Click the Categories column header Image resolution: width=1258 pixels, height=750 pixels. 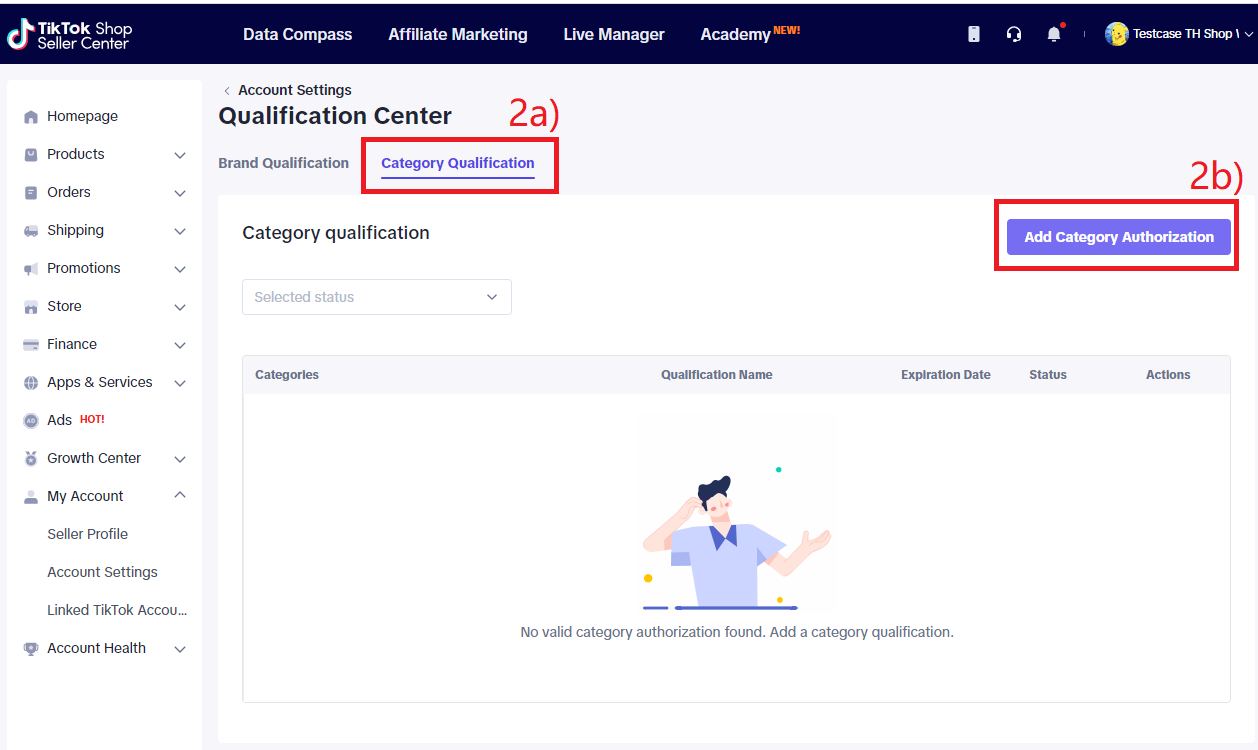(x=287, y=375)
